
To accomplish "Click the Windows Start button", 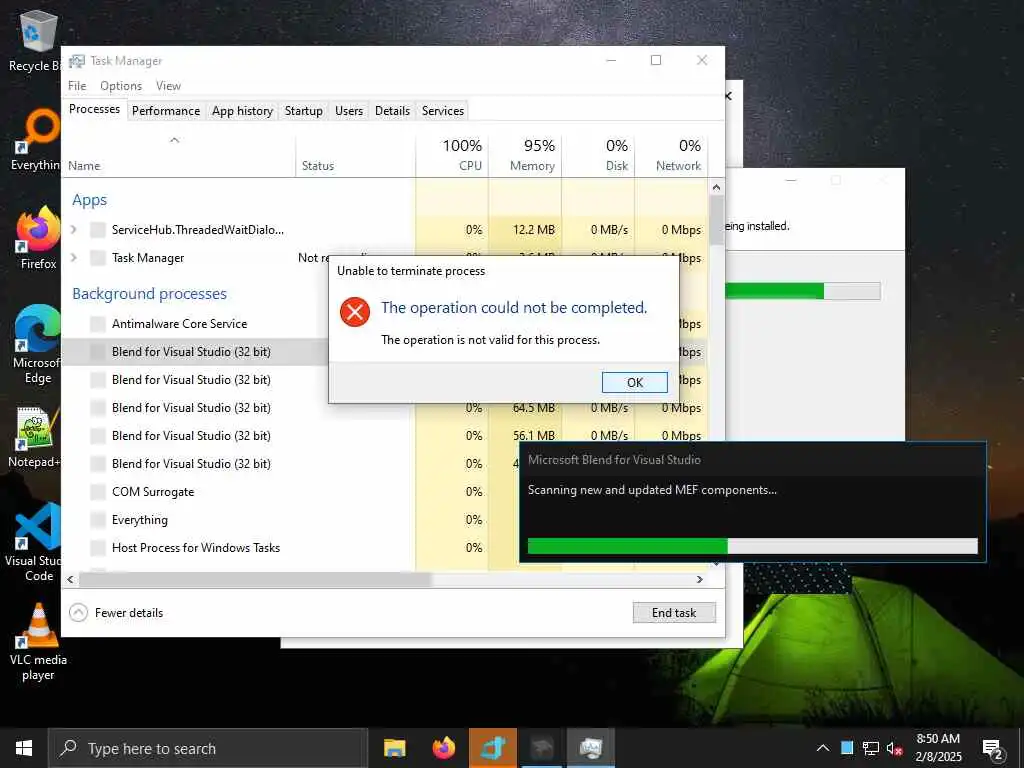I will pos(24,748).
